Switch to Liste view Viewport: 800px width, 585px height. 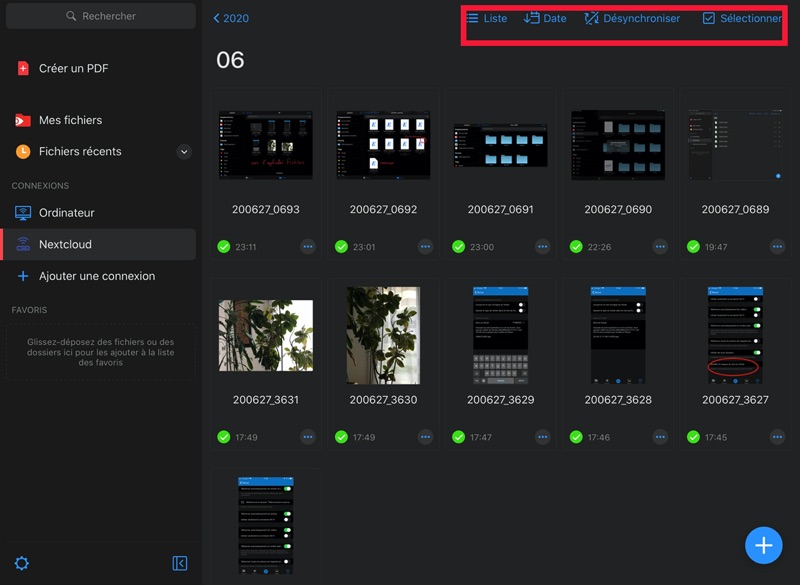[486, 18]
